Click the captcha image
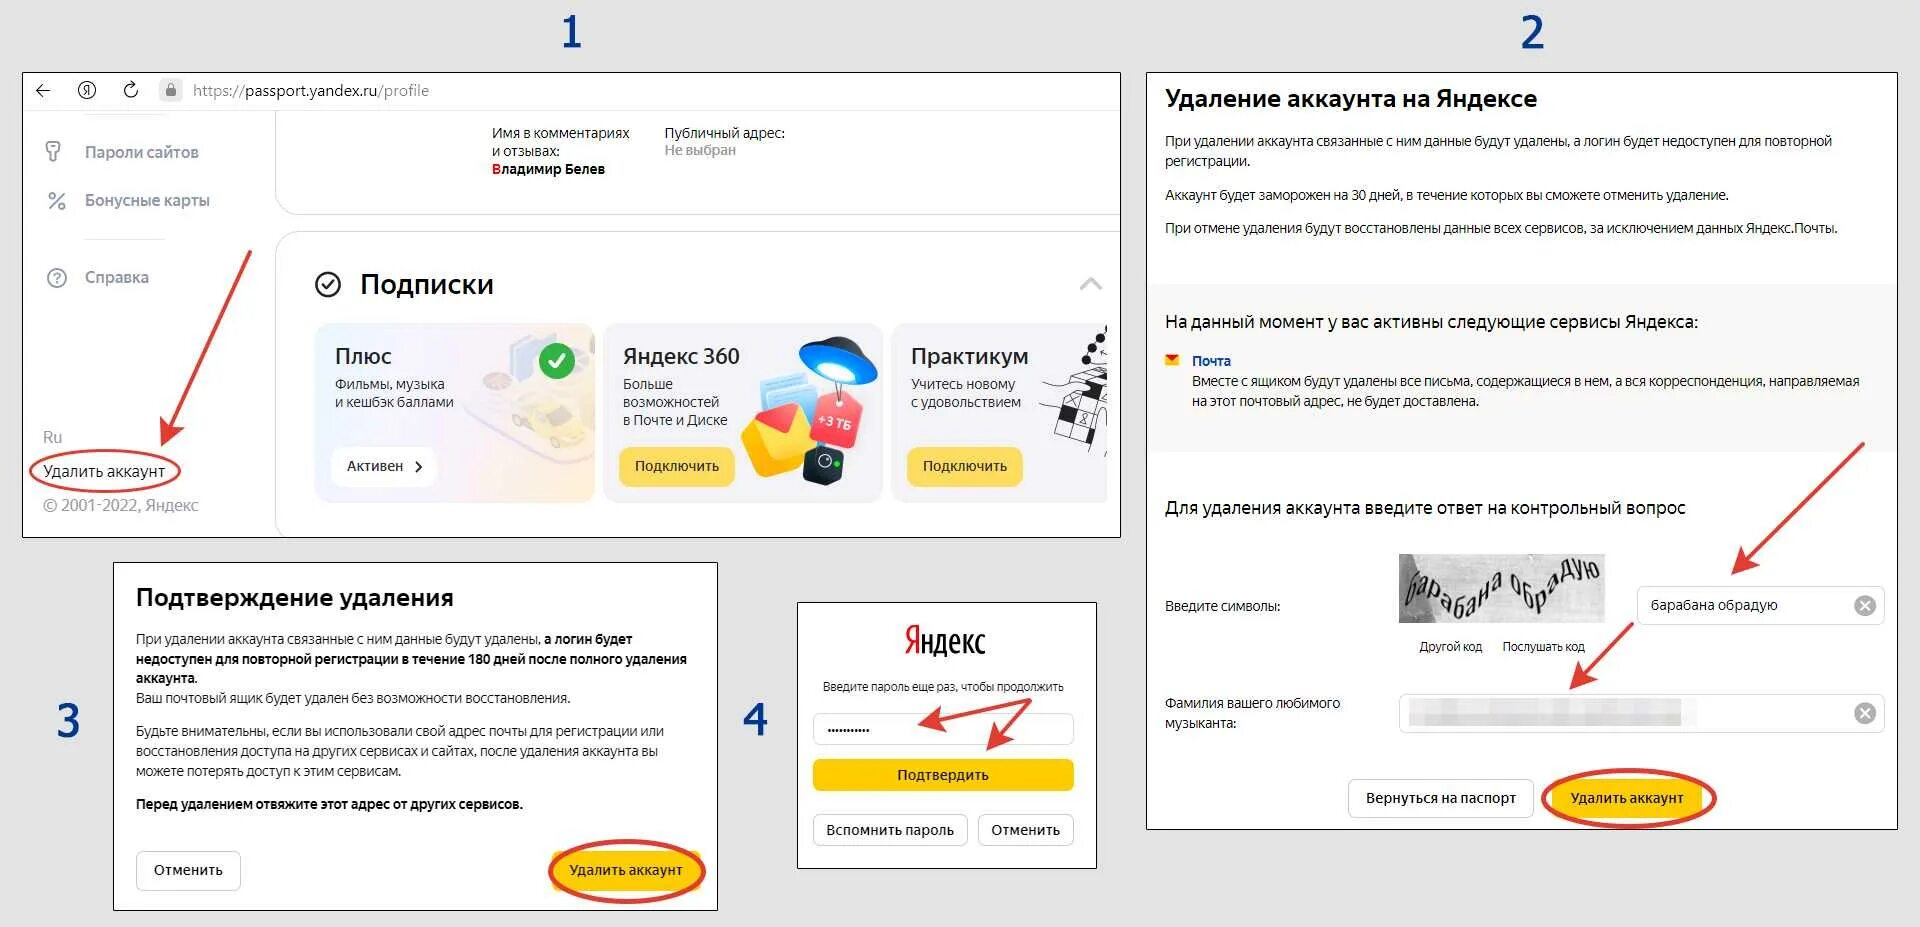 pyautogui.click(x=1501, y=588)
